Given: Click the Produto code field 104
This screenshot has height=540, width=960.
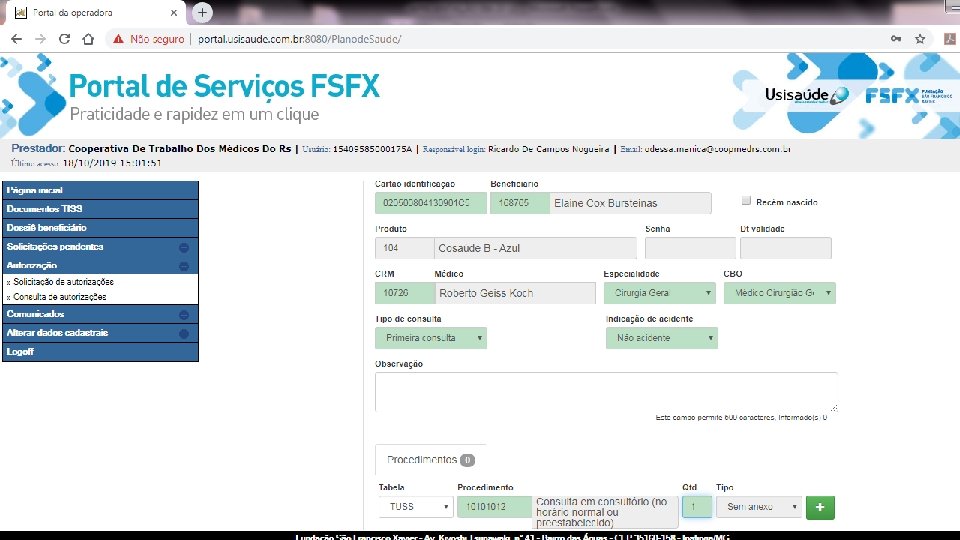Looking at the screenshot, I should [404, 248].
